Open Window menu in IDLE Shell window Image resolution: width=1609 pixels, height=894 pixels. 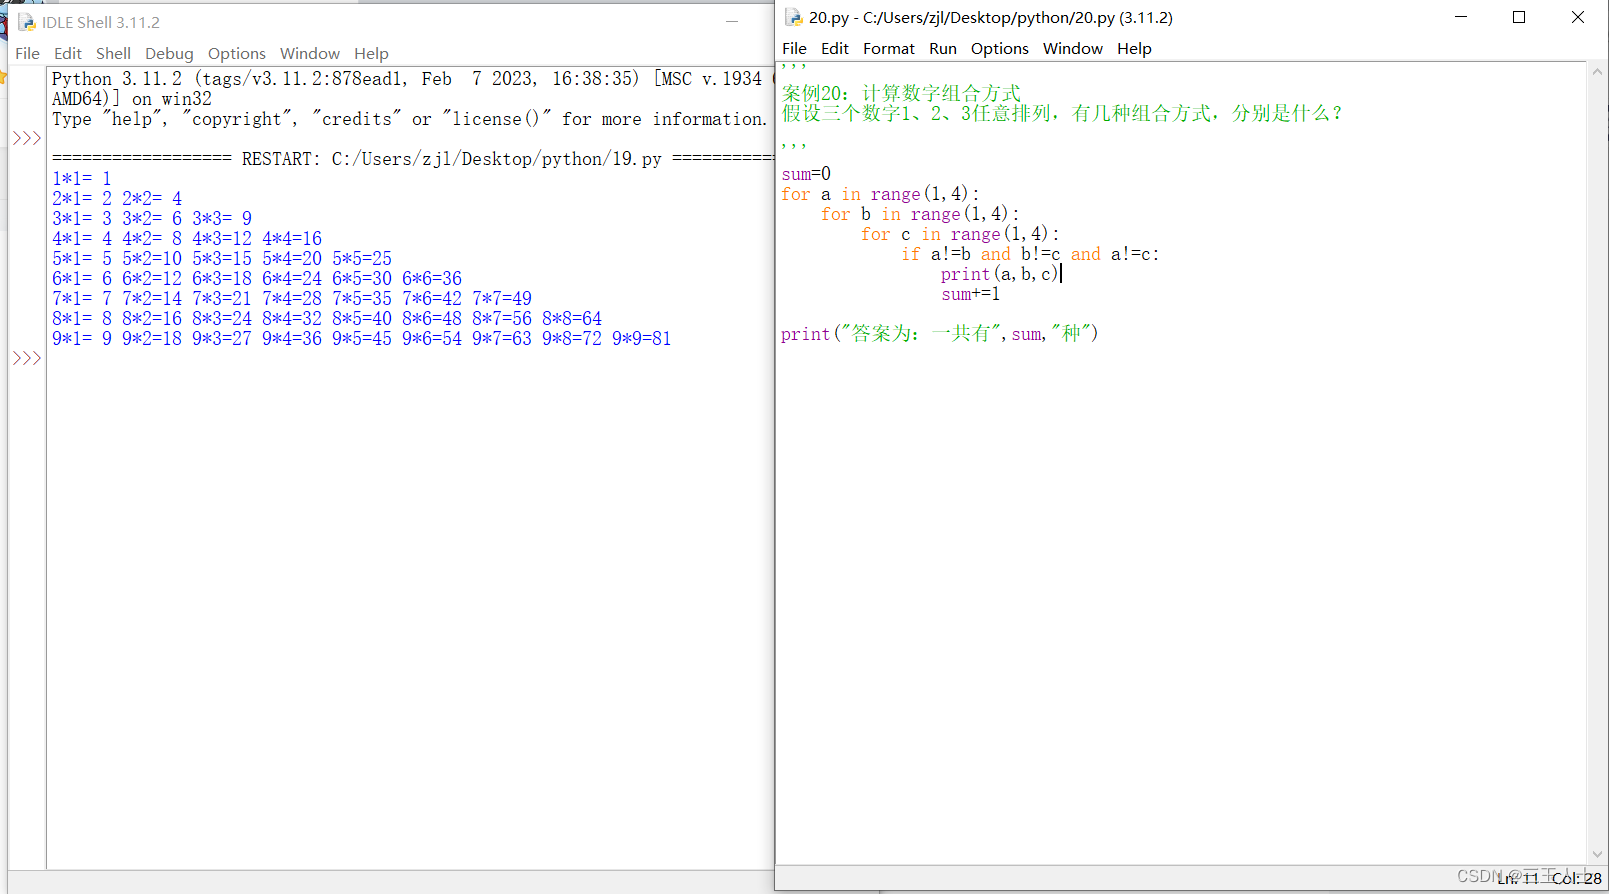pos(310,53)
